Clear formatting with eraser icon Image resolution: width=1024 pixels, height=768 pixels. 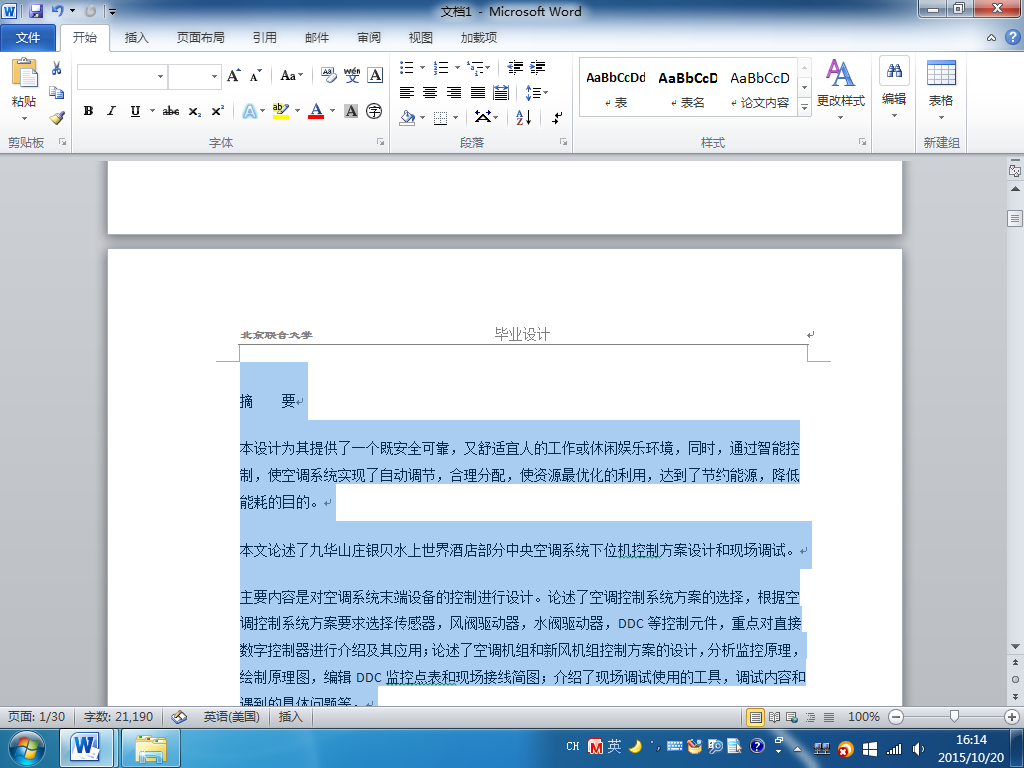(x=328, y=76)
